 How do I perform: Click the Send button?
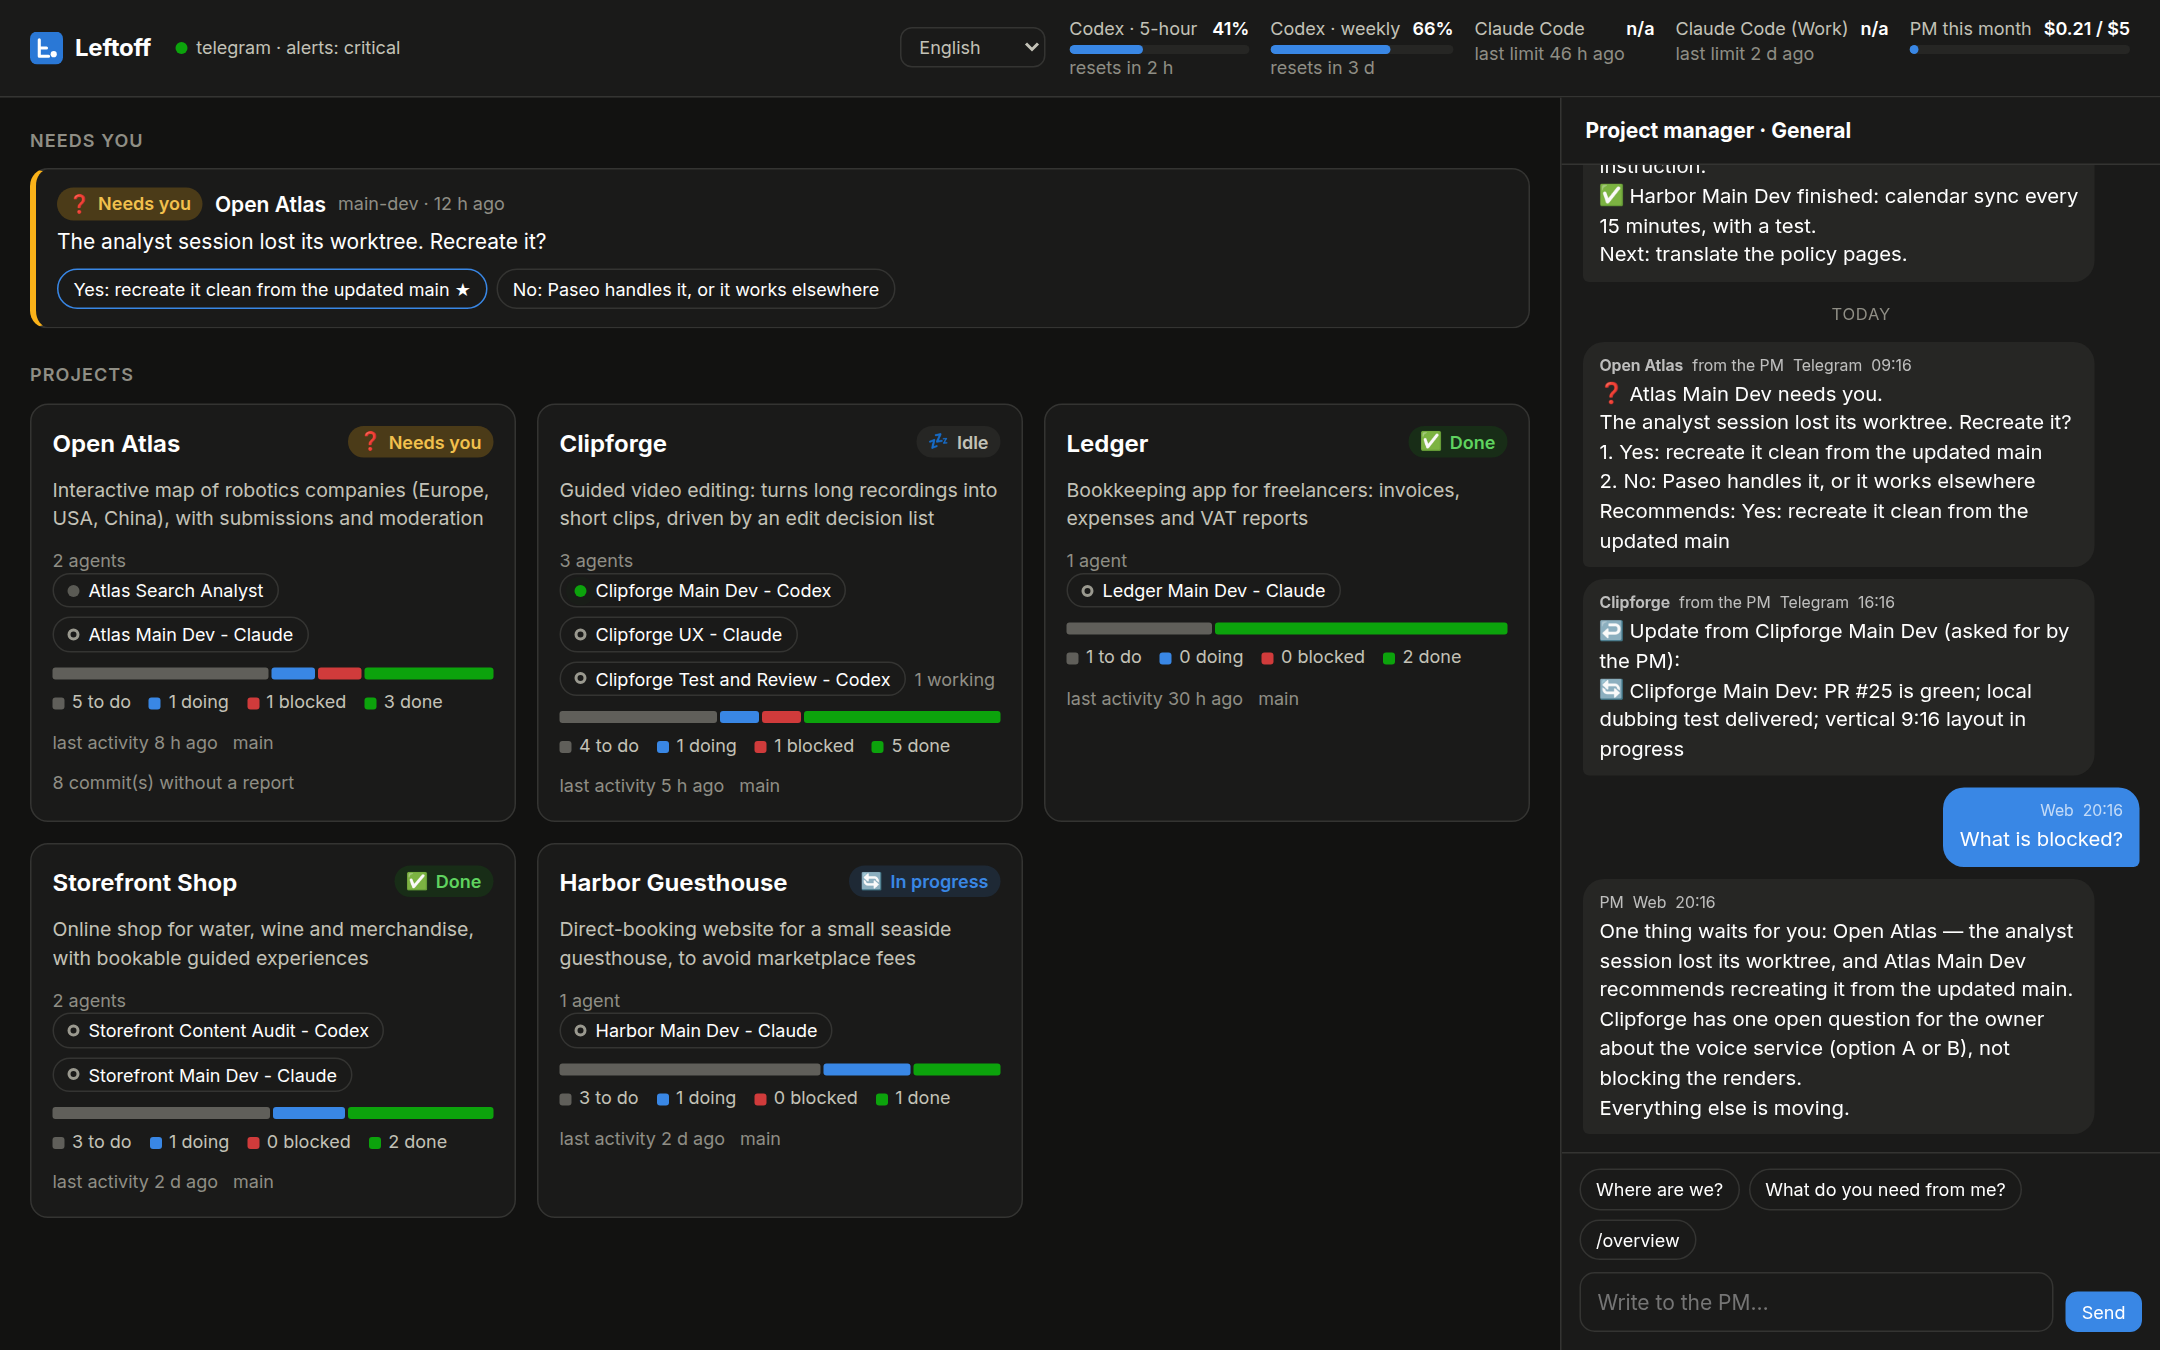coord(2103,1312)
